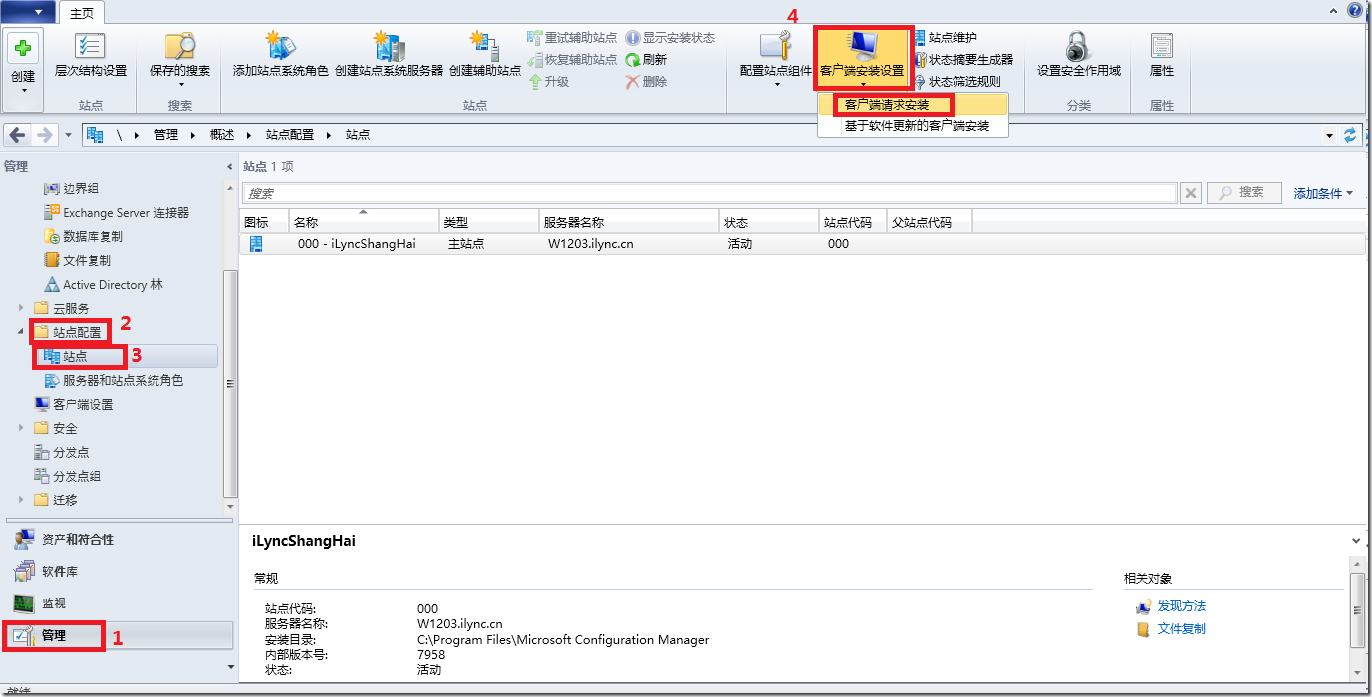Viewport: 1372px width, 697px height.
Task: Click 管理 in the breadcrumb path
Action: point(166,135)
